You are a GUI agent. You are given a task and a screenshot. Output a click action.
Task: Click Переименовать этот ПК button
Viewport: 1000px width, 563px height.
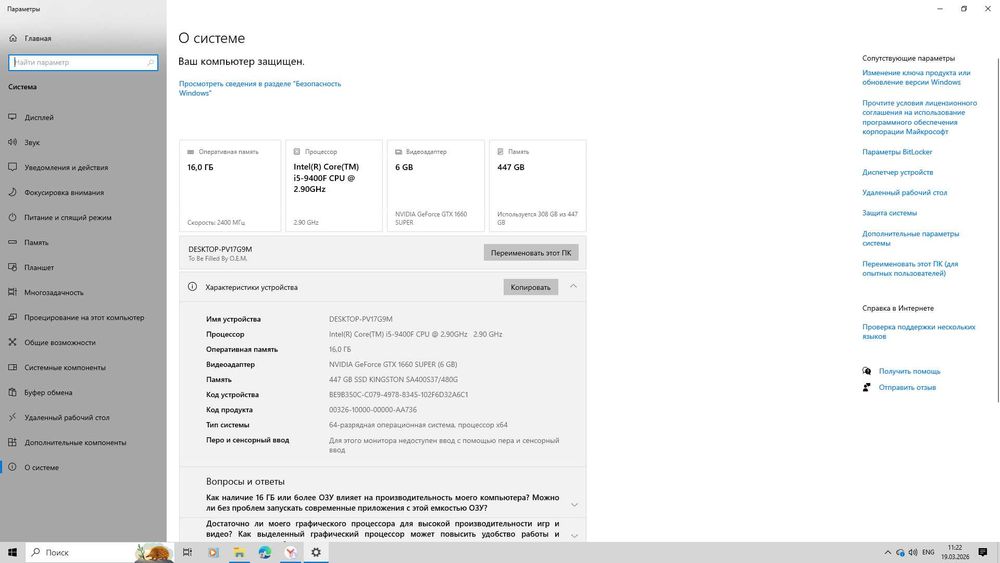click(x=531, y=252)
